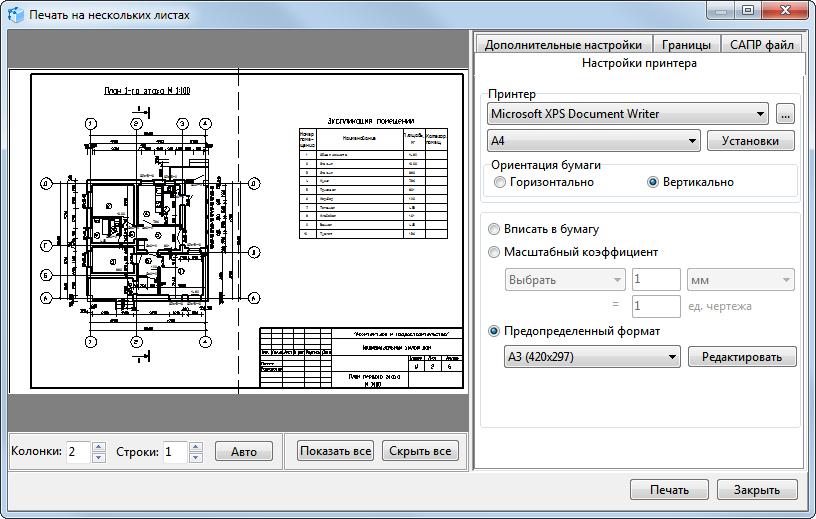The height and width of the screenshot is (519, 816).
Task: Open the A3 (420x297) format dropdown
Action: 593,356
